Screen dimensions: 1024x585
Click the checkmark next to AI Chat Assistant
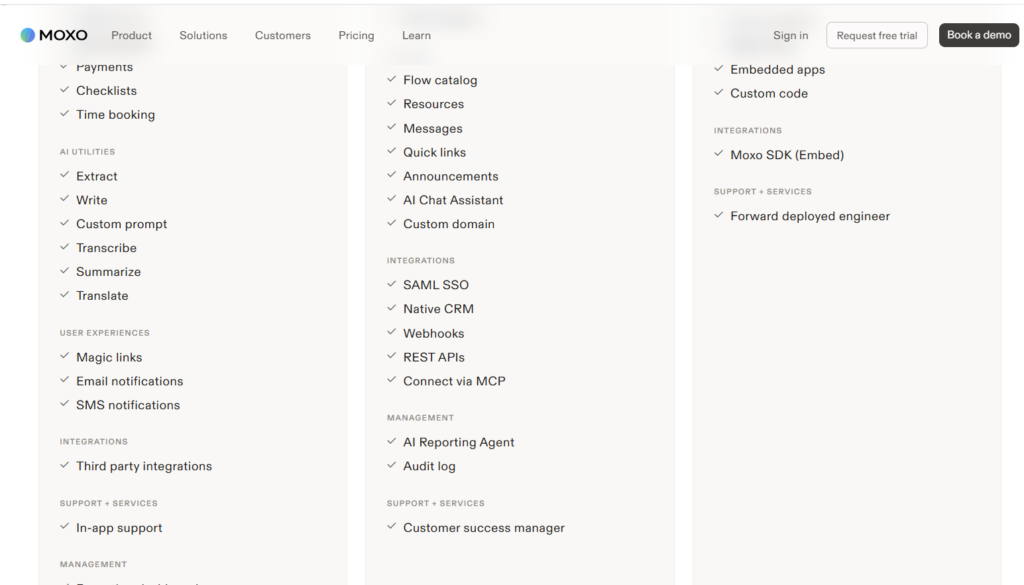tap(392, 199)
